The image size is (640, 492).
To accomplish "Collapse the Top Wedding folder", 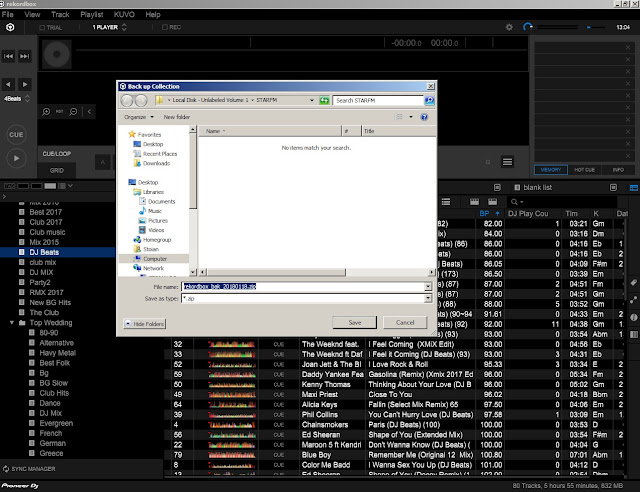I will (x=11, y=323).
